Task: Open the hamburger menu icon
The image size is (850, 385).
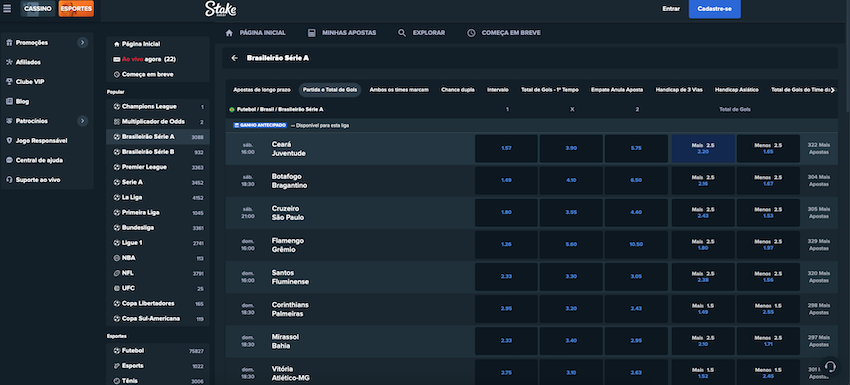Action: 7,9
